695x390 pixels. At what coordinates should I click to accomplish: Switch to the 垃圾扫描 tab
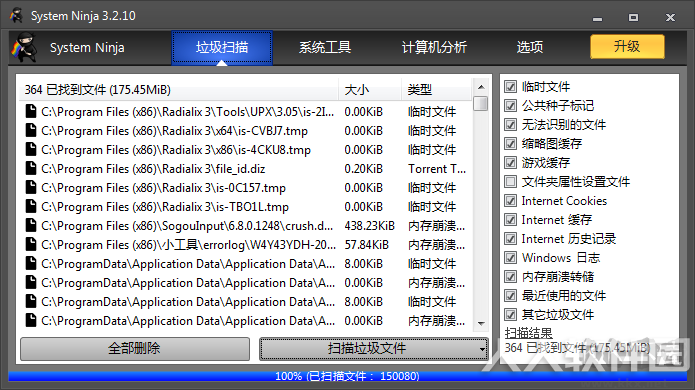(x=222, y=47)
